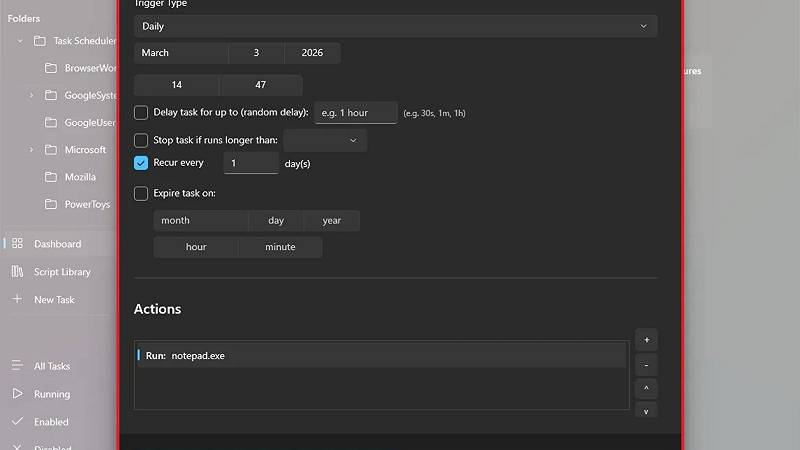Viewport: 800px width, 450px height.
Task: Open New Task in sidebar
Action: tap(54, 299)
